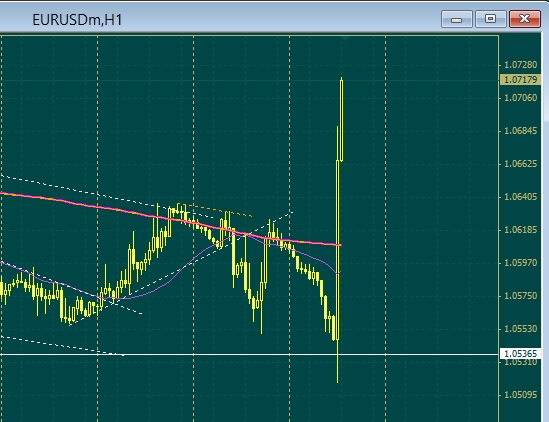The width and height of the screenshot is (549, 422).
Task: Click the 1.07280 price scale label
Action: click(520, 65)
